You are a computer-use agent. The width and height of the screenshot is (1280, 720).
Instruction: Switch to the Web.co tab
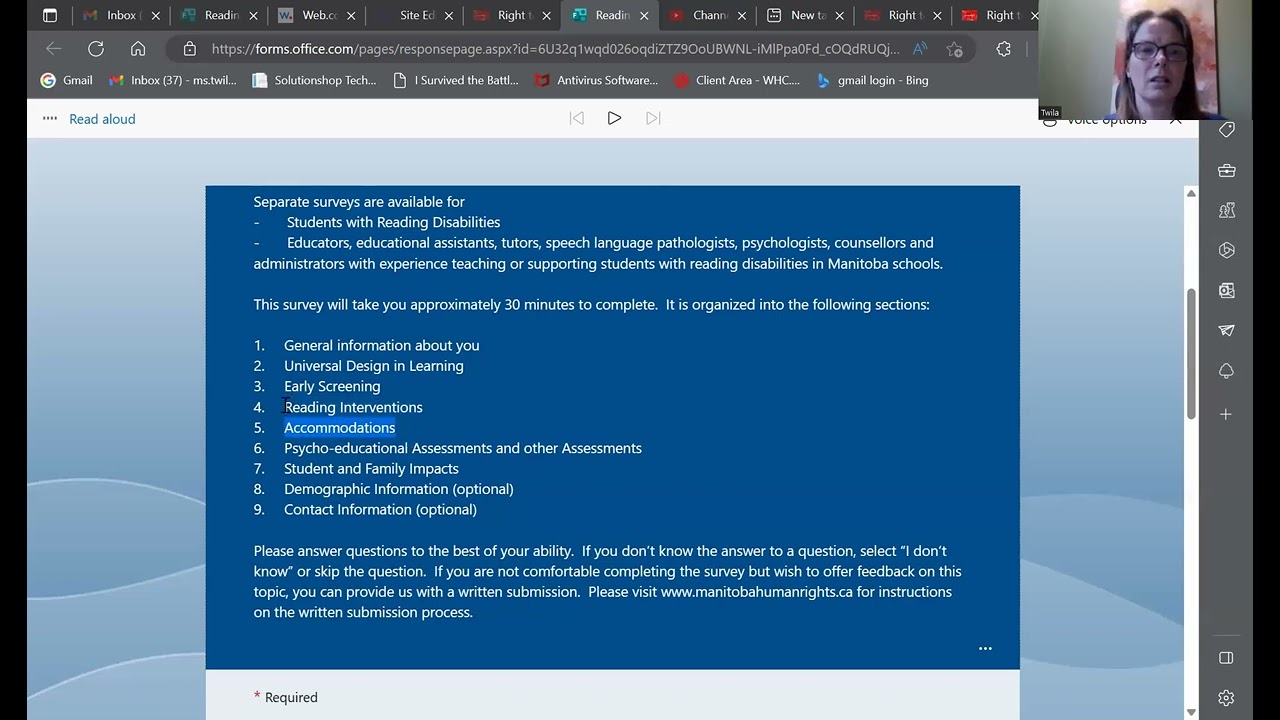pyautogui.click(x=315, y=15)
